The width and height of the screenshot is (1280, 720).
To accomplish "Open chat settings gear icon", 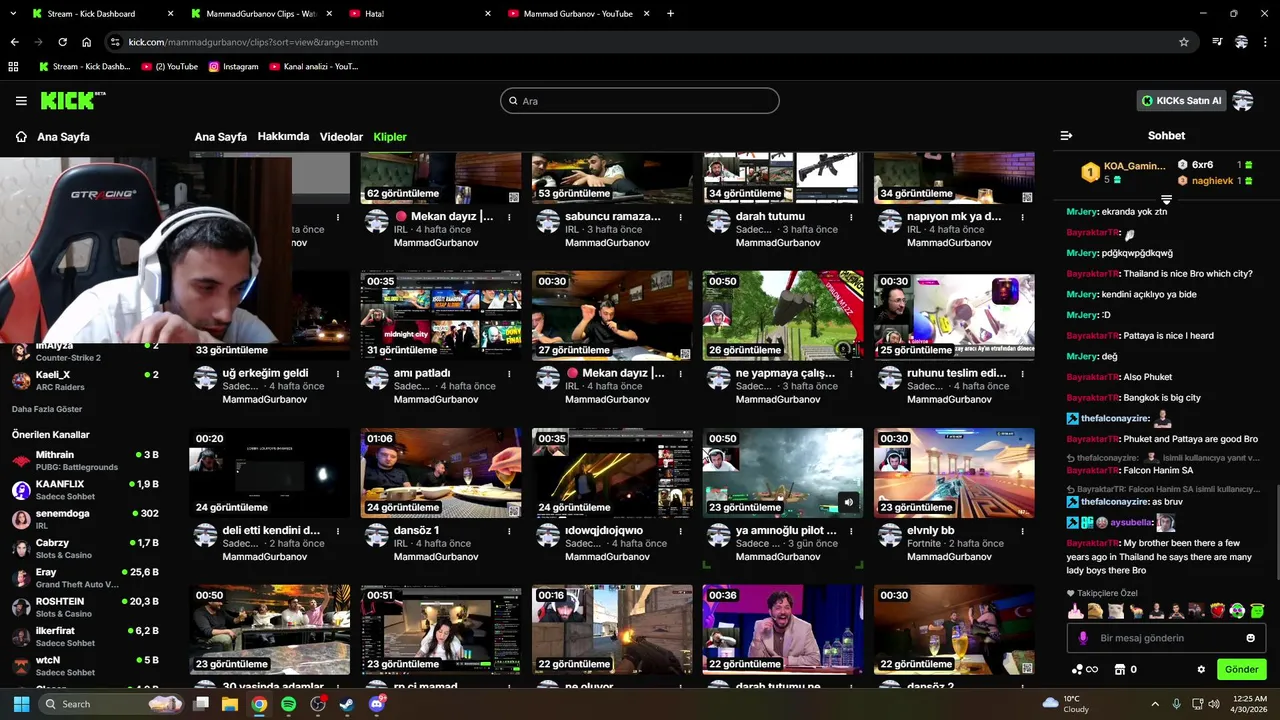I will pos(1201,669).
